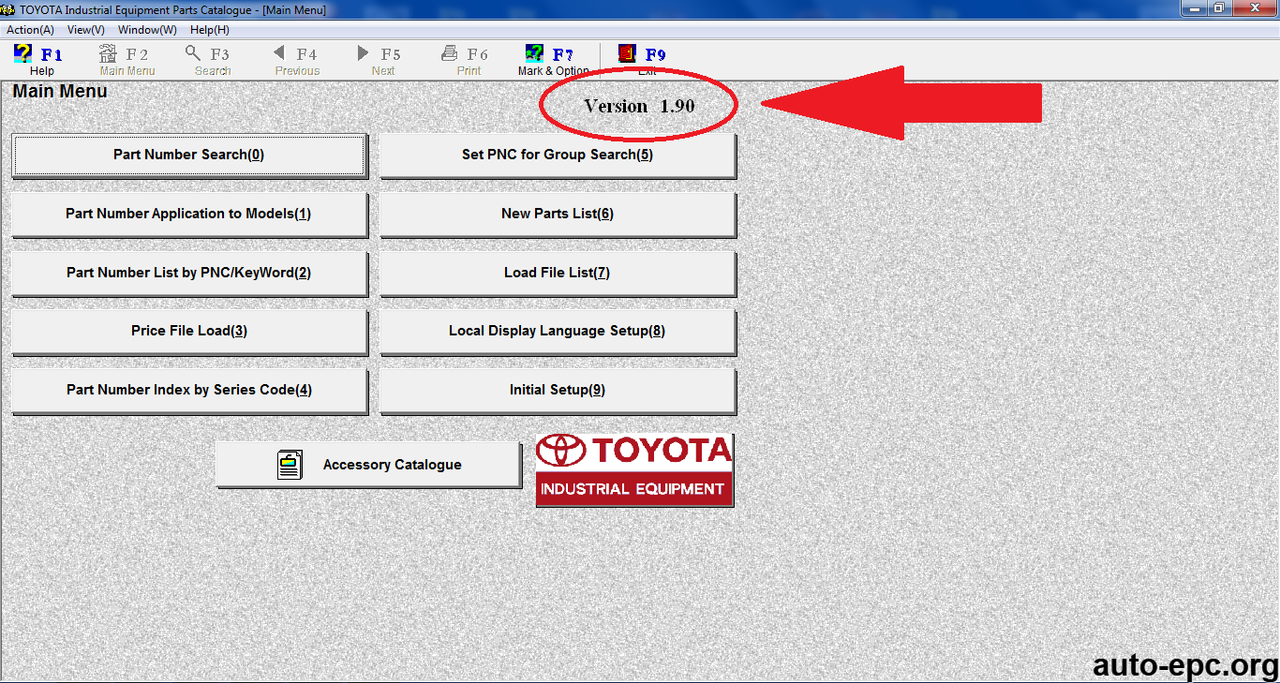Go back with F4 Previous arrow
1280x683 pixels.
click(x=279, y=54)
